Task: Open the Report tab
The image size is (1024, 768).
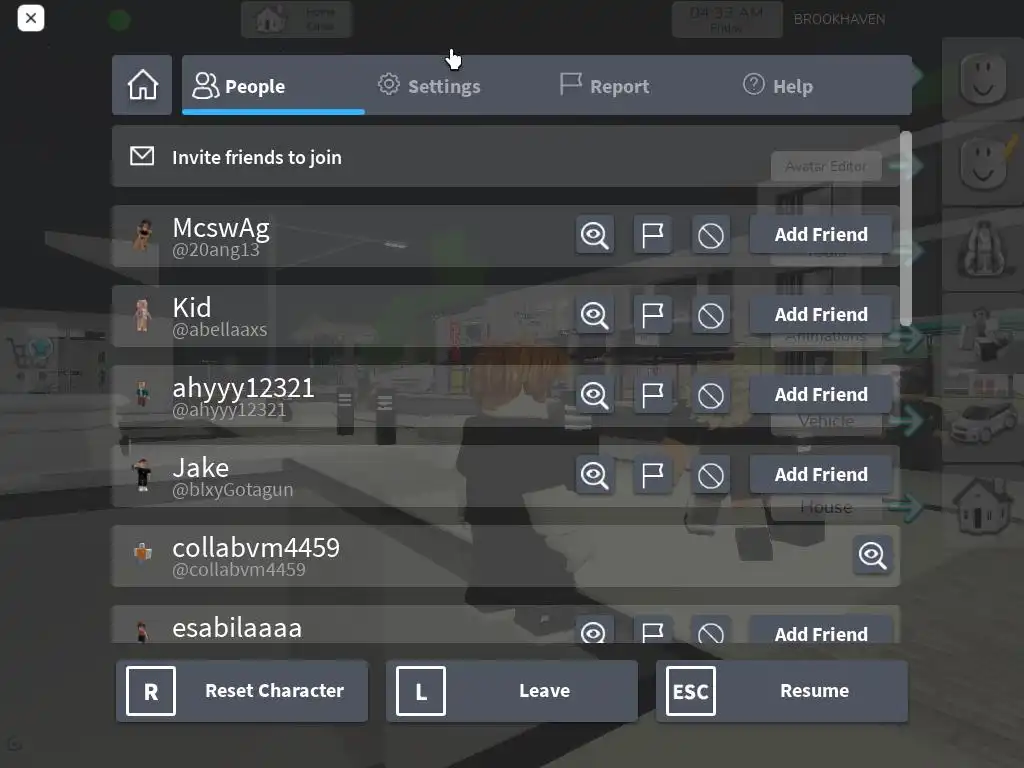Action: (605, 86)
